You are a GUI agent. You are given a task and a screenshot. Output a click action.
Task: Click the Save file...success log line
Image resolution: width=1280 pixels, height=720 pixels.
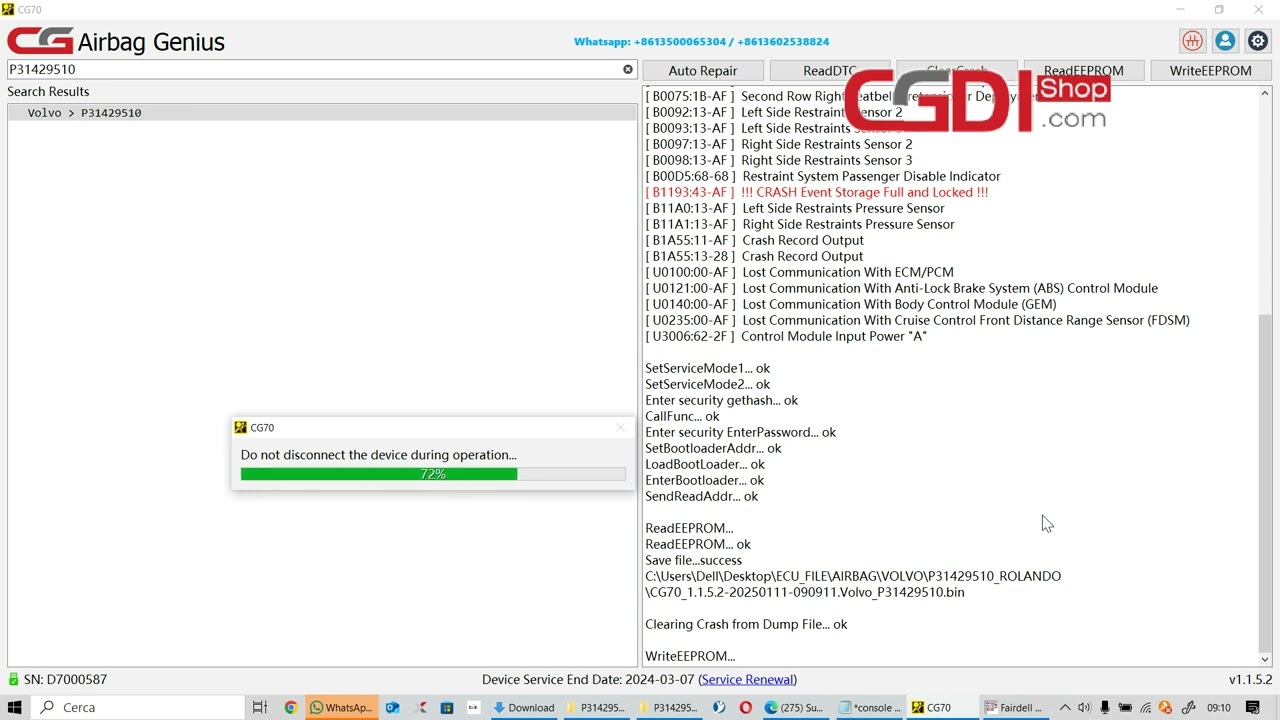click(x=694, y=560)
